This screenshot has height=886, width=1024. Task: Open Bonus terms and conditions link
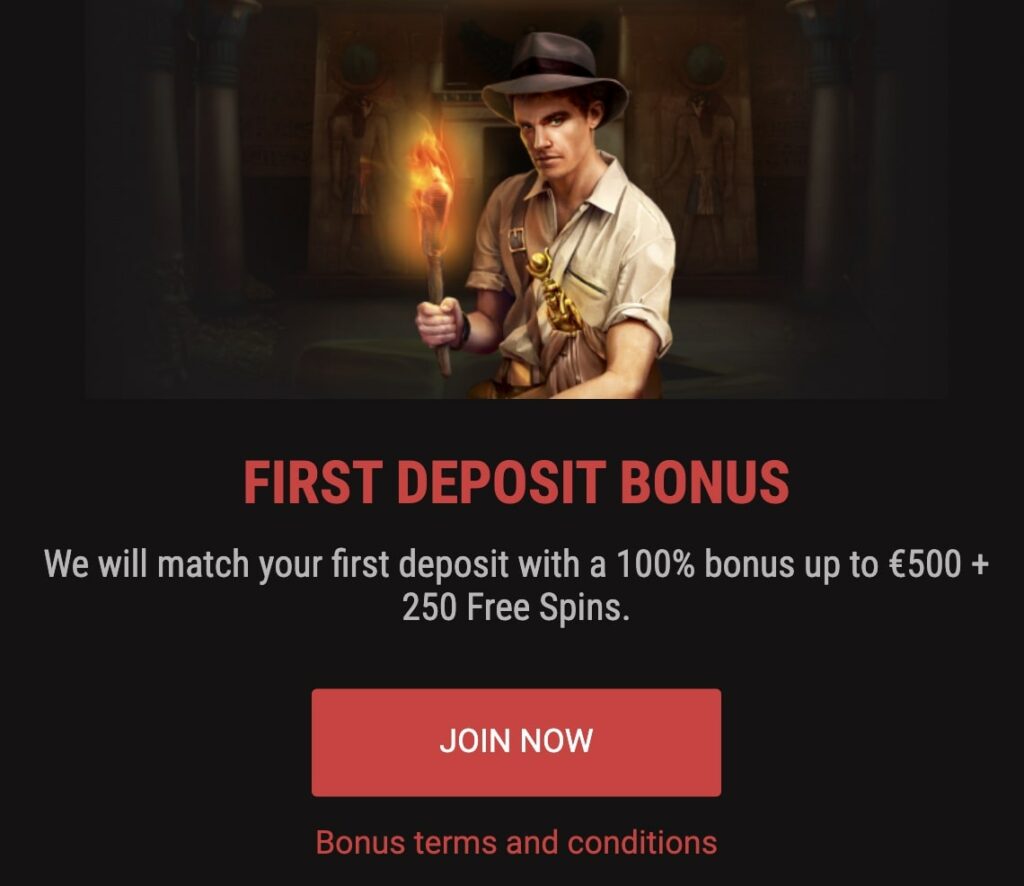(x=516, y=842)
